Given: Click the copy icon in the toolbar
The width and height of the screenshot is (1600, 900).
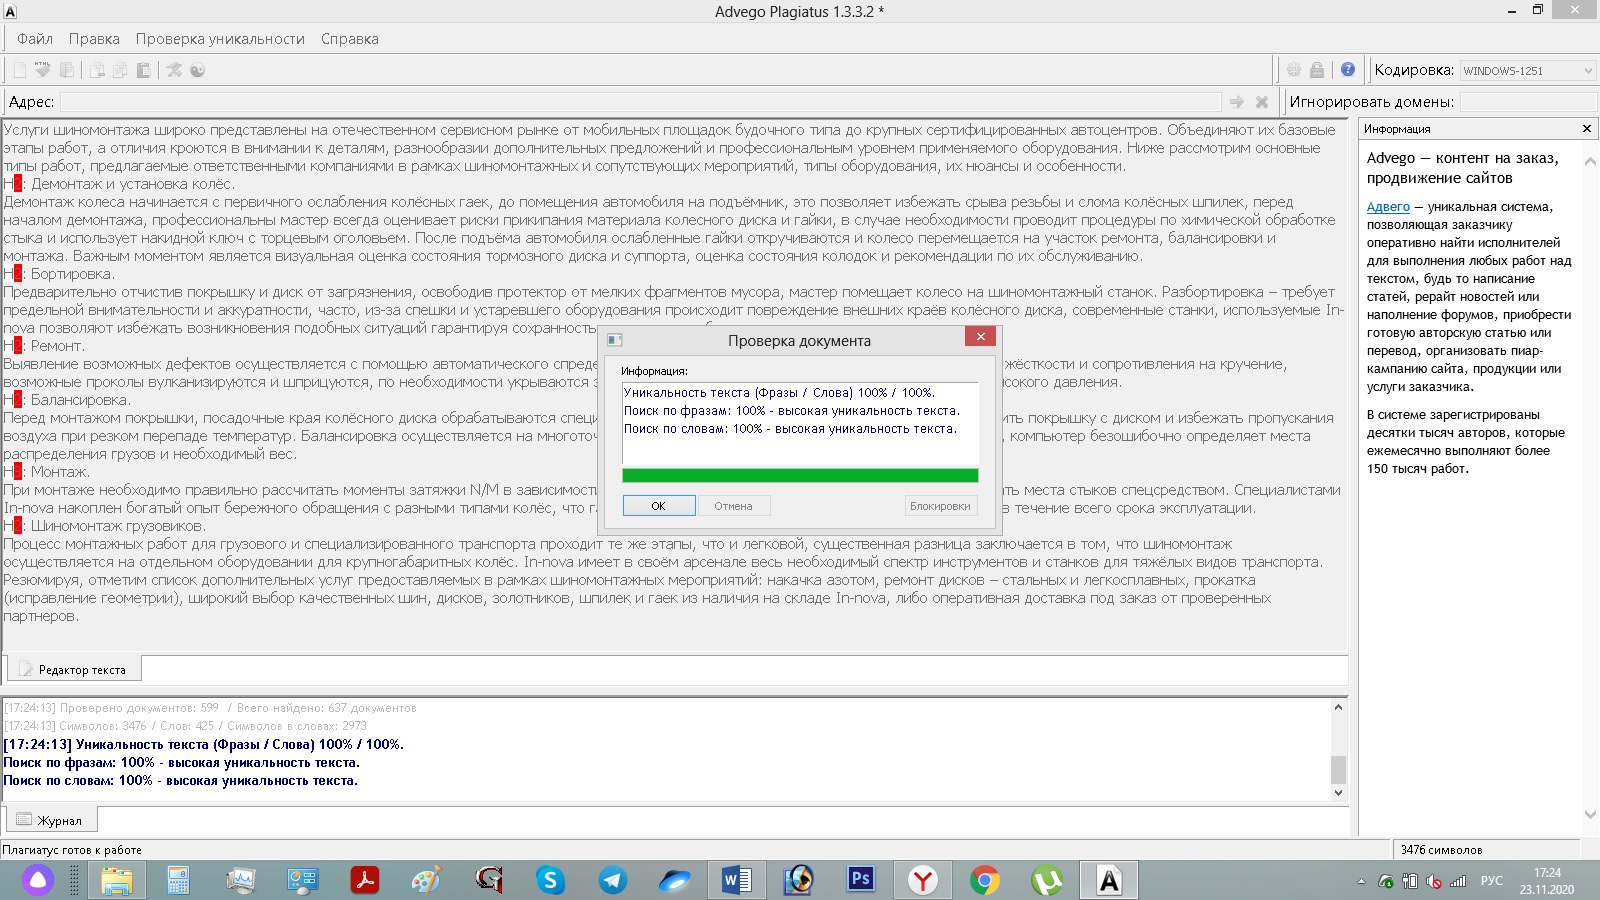Looking at the screenshot, I should [120, 70].
